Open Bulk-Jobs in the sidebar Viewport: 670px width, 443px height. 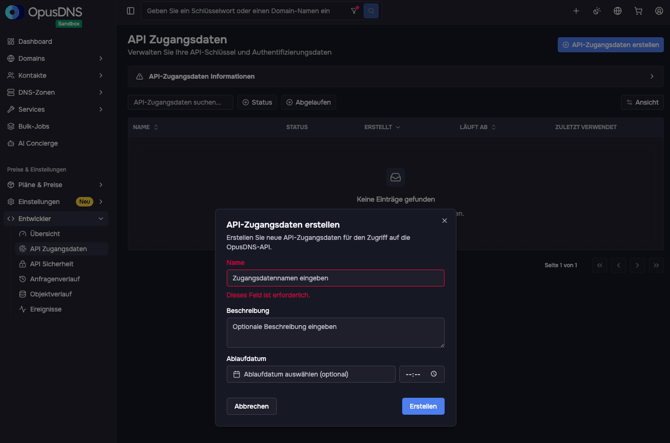pyautogui.click(x=56, y=126)
